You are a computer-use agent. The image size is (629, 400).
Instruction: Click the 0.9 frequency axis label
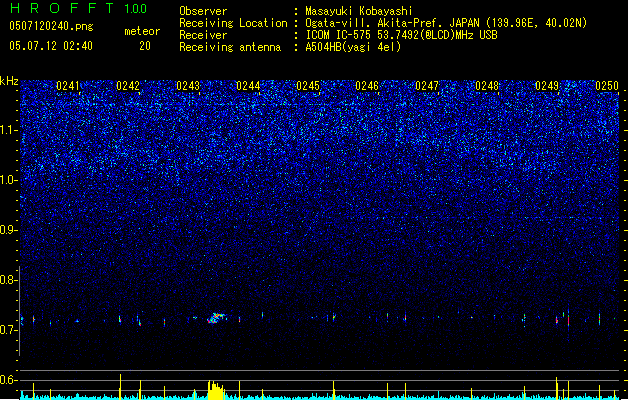coord(8,230)
